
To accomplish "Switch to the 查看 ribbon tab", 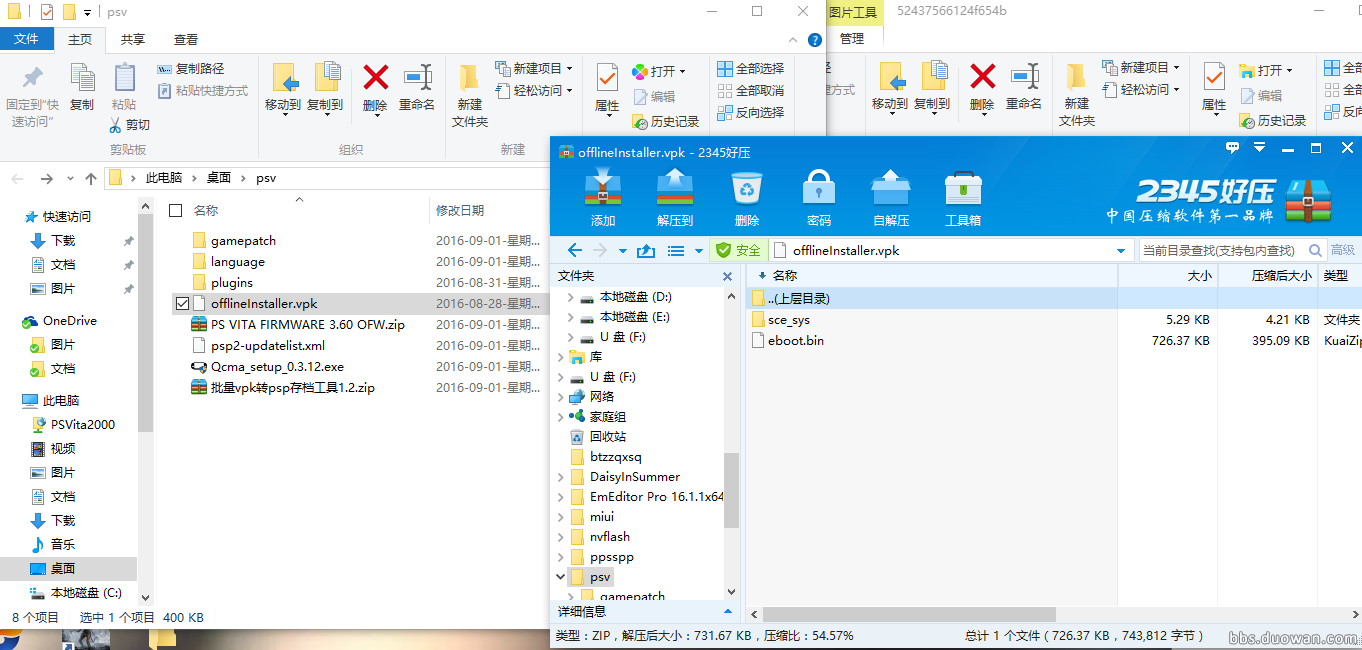I will (186, 39).
